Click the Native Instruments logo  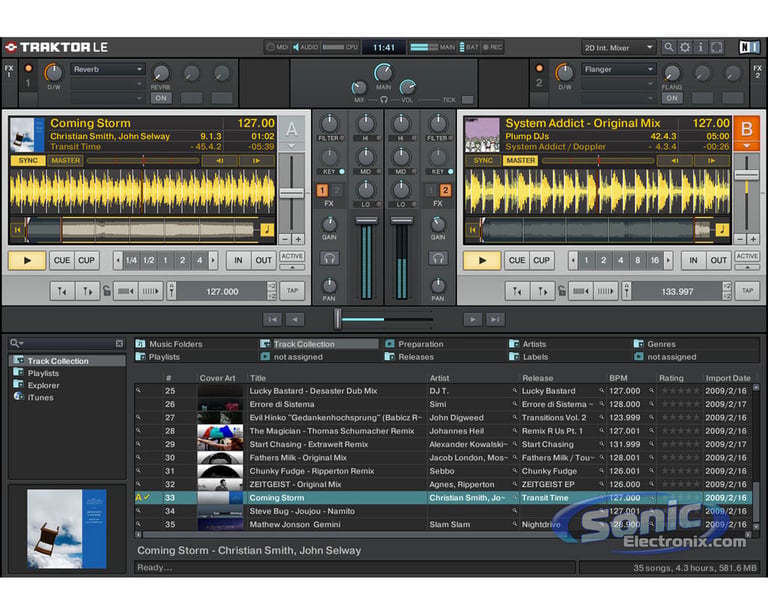[749, 47]
